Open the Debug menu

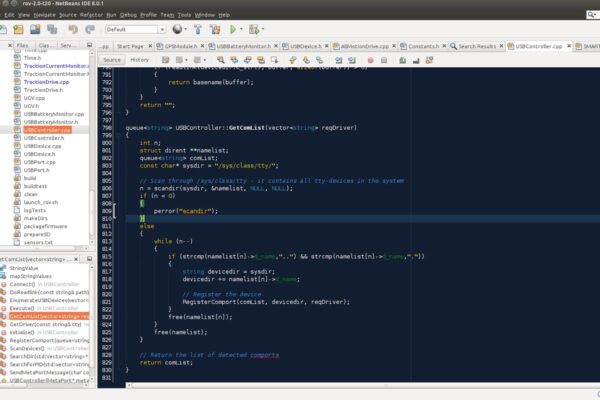coord(128,15)
